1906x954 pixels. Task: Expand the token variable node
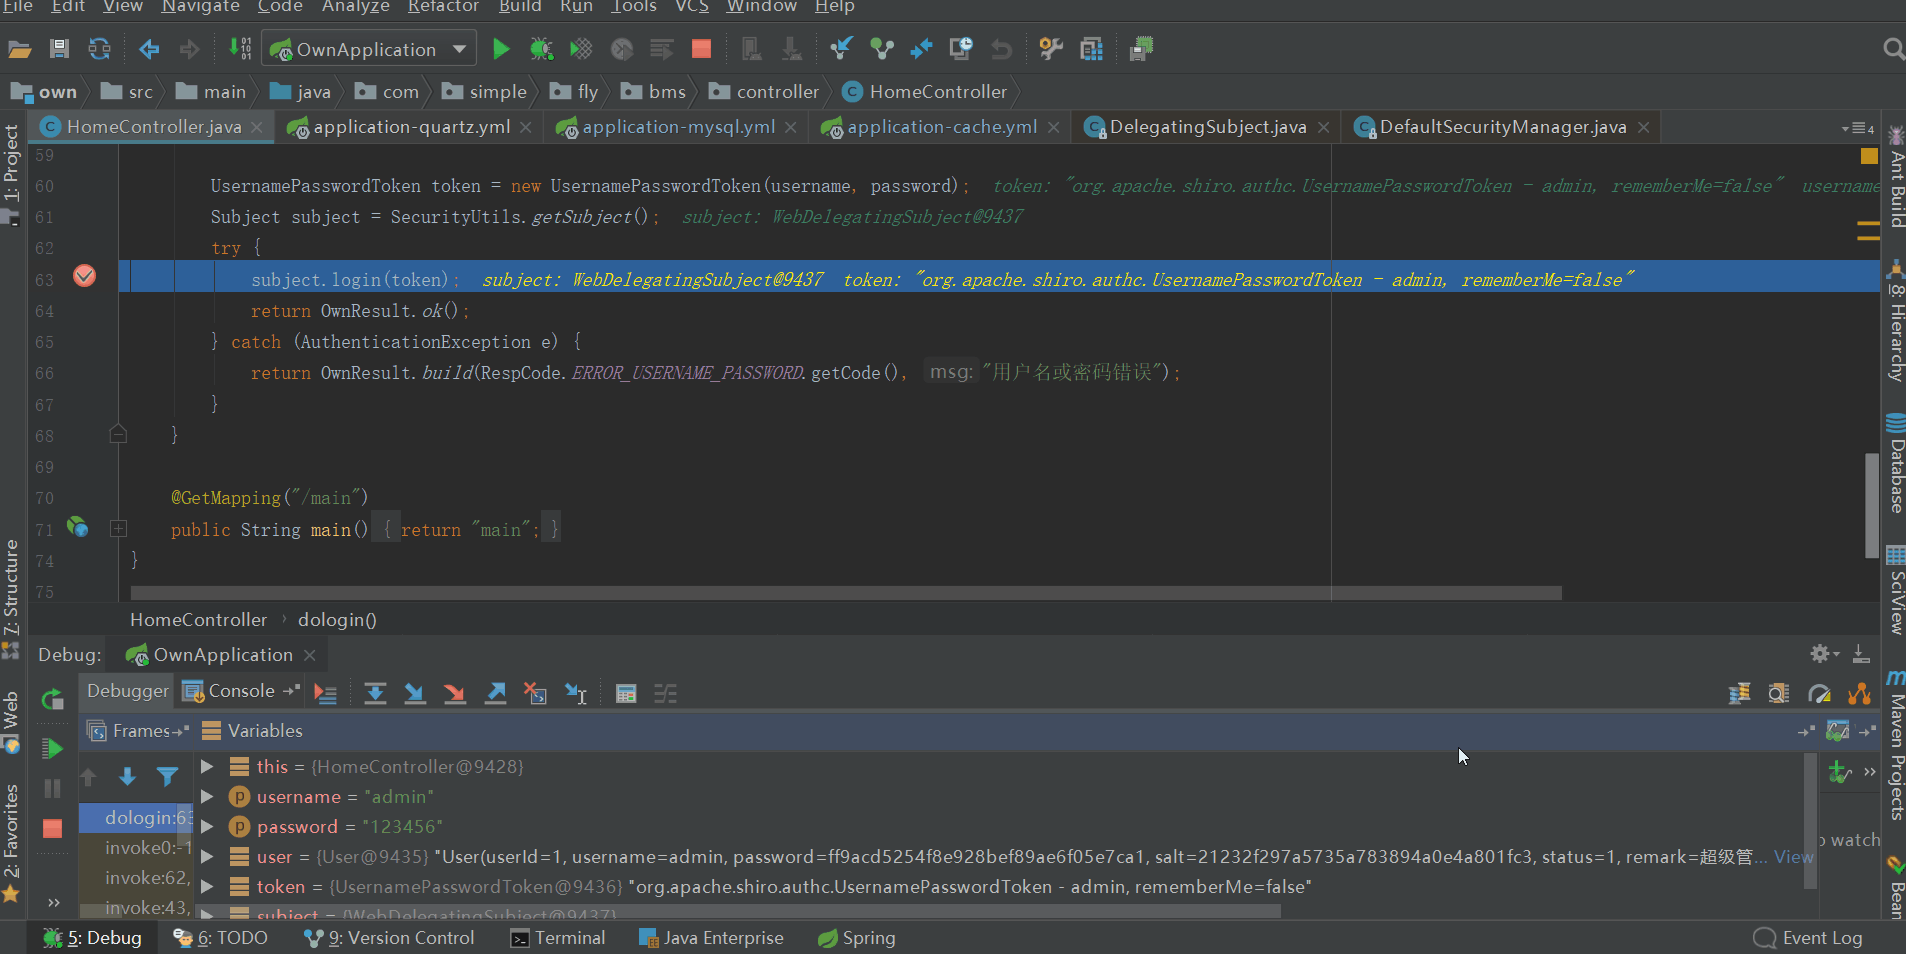point(207,887)
